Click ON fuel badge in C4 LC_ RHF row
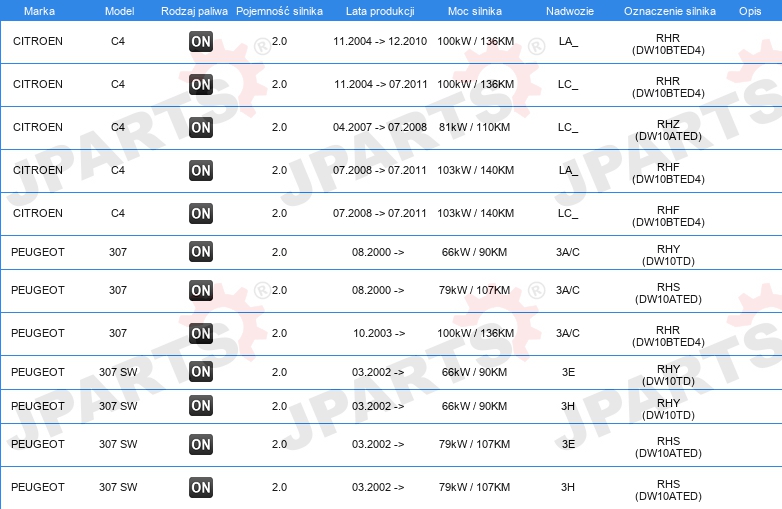The height and width of the screenshot is (509, 782). click(201, 213)
